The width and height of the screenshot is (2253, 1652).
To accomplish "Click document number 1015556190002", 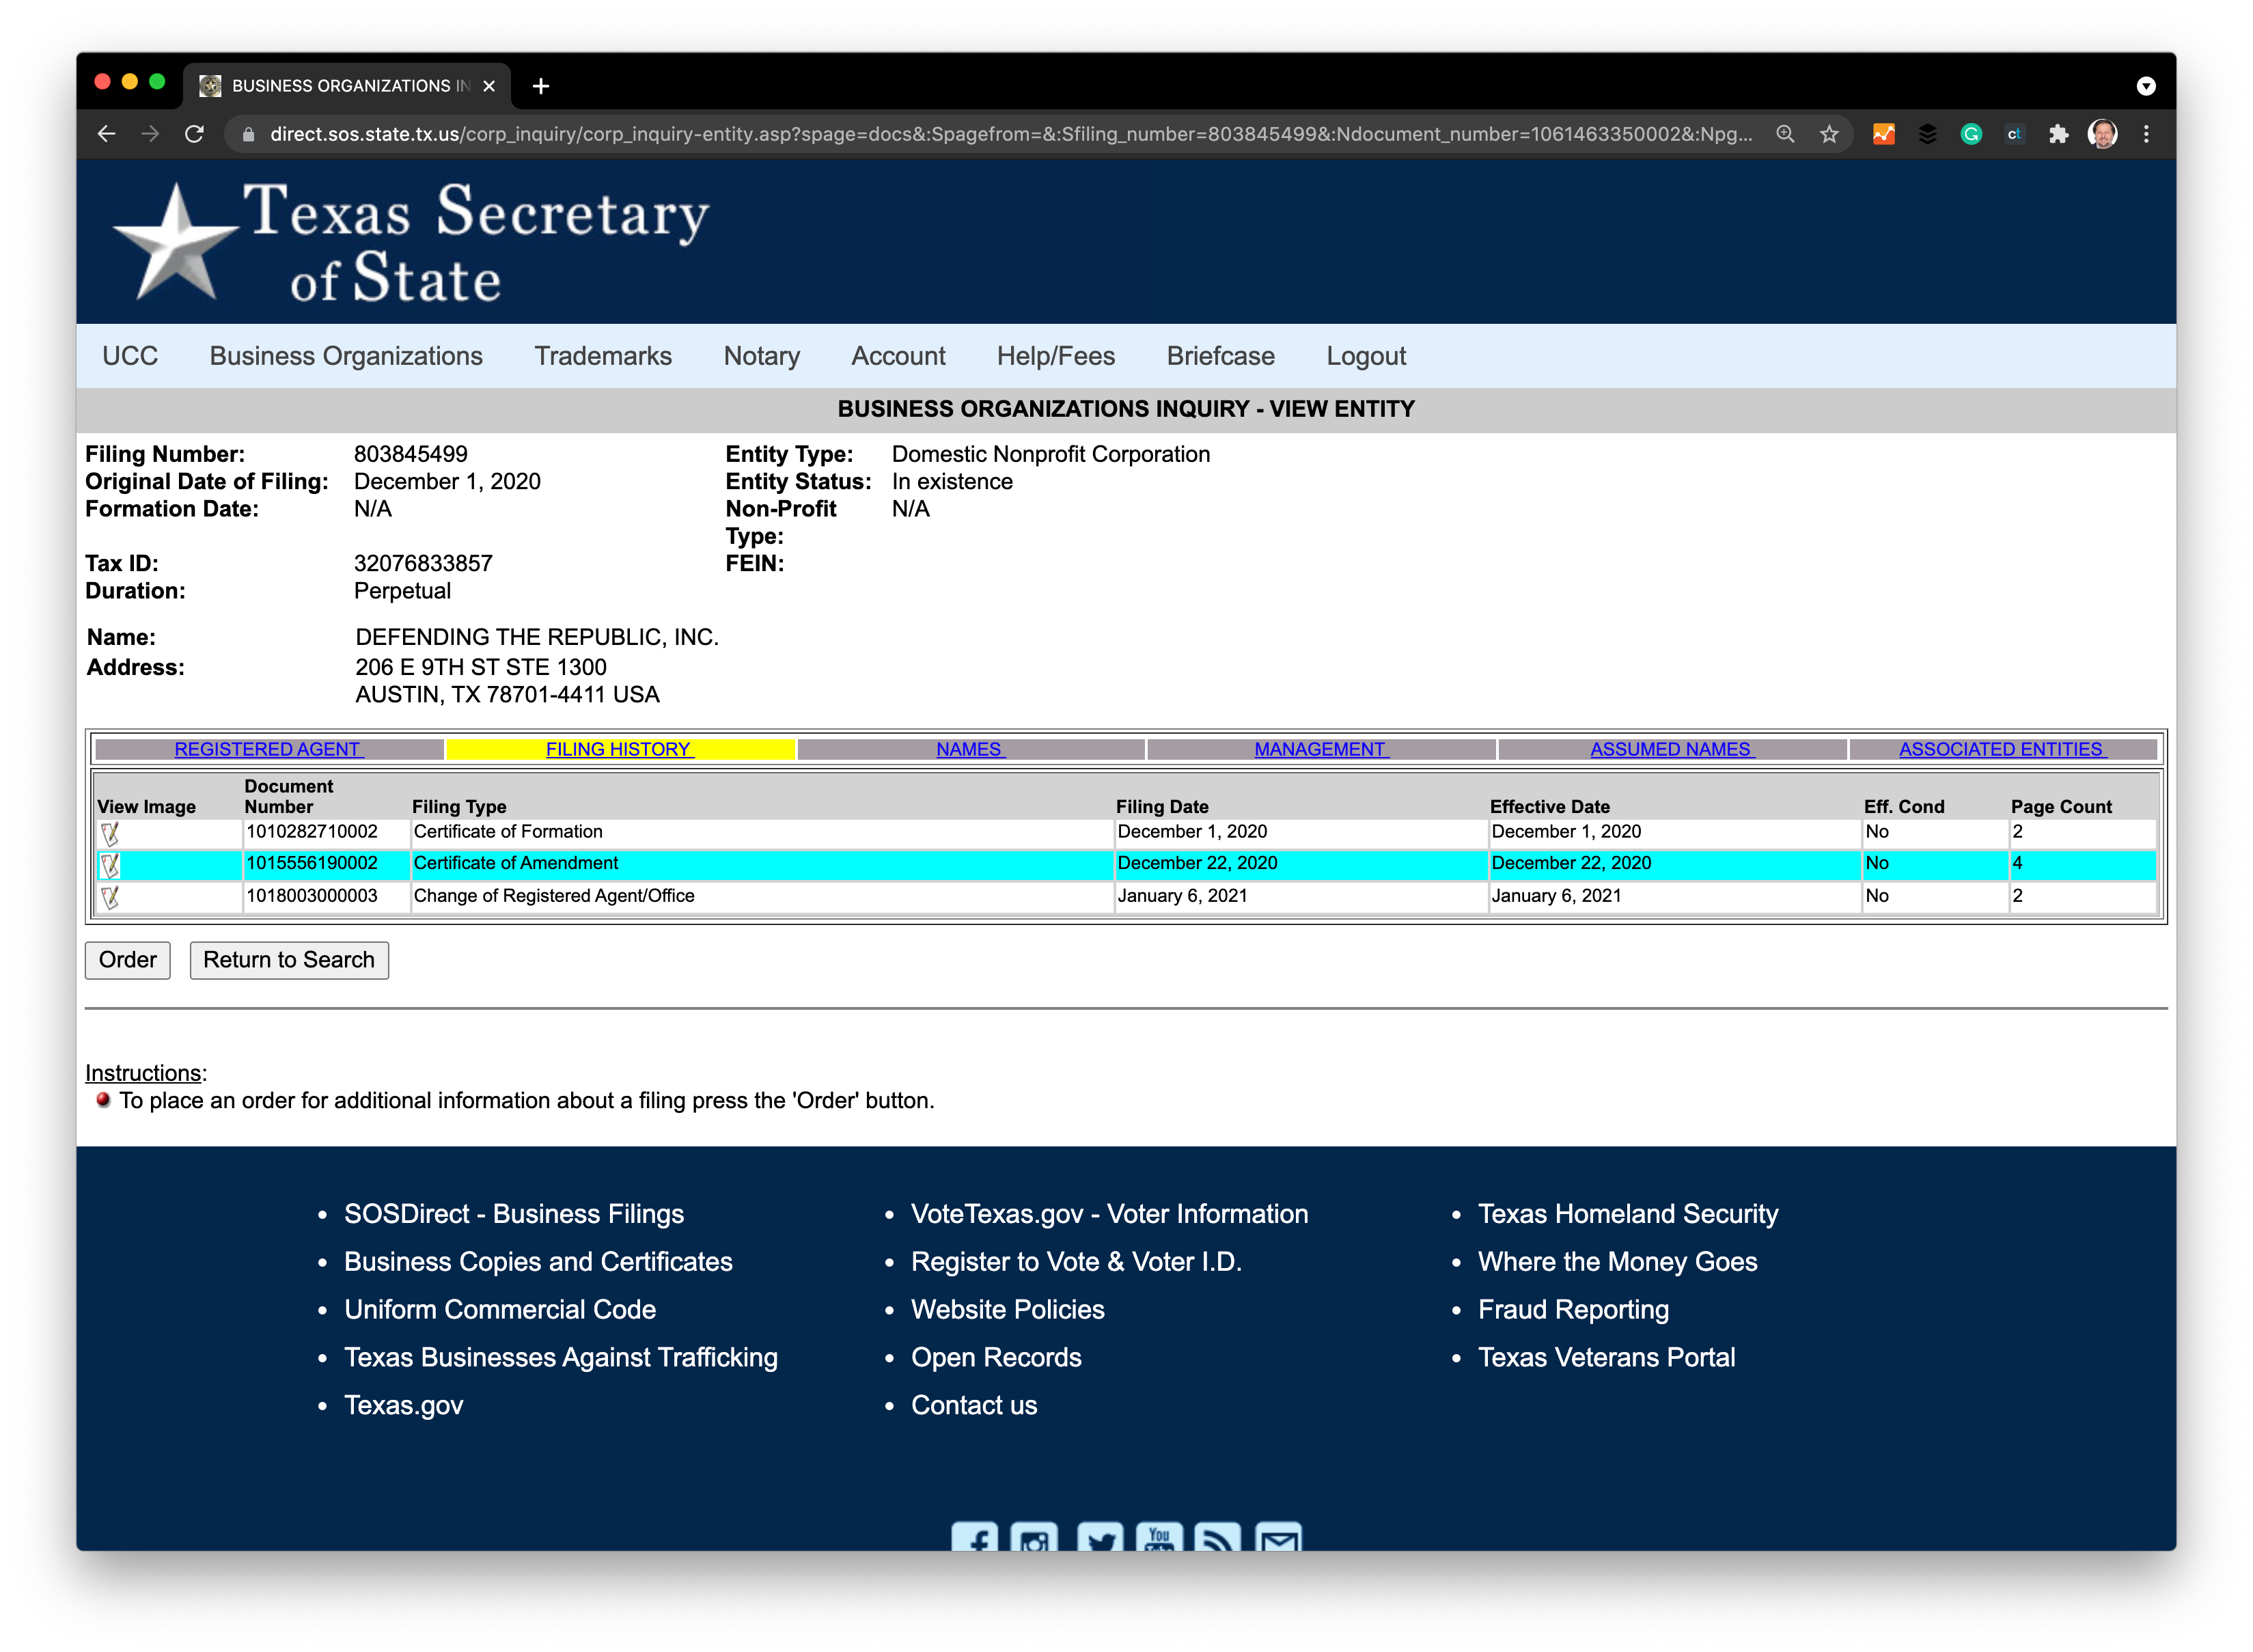I will 312,863.
